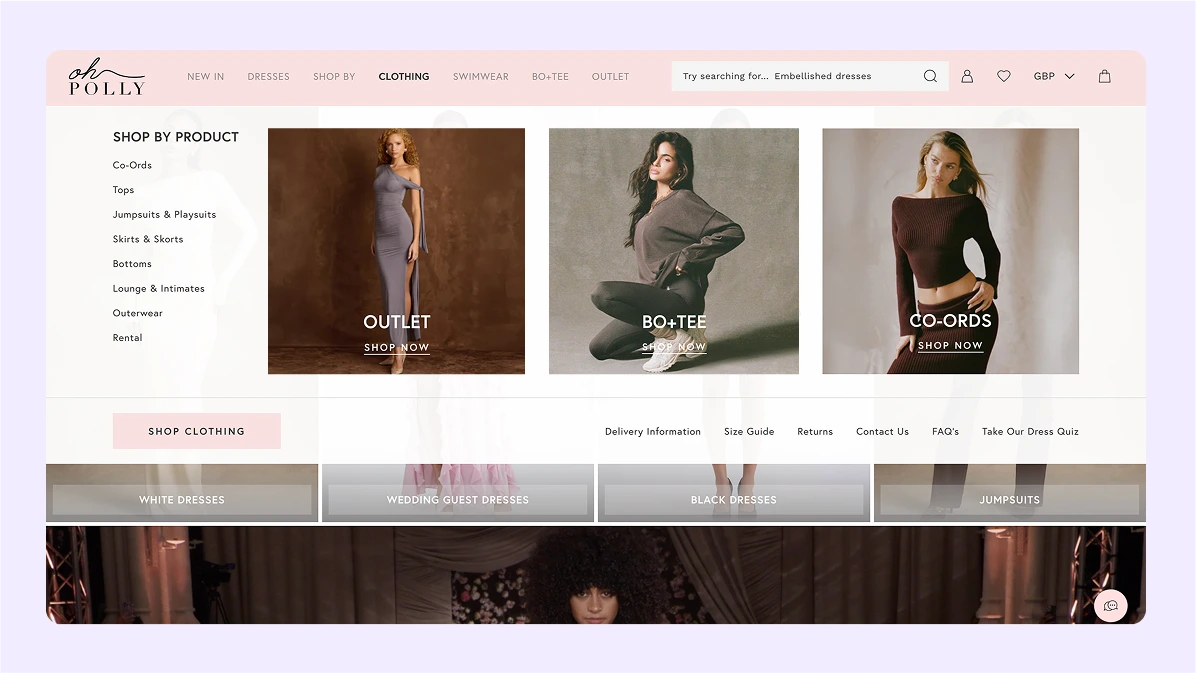
Task: Click Shop Now under Co-Ords card
Action: click(x=950, y=346)
